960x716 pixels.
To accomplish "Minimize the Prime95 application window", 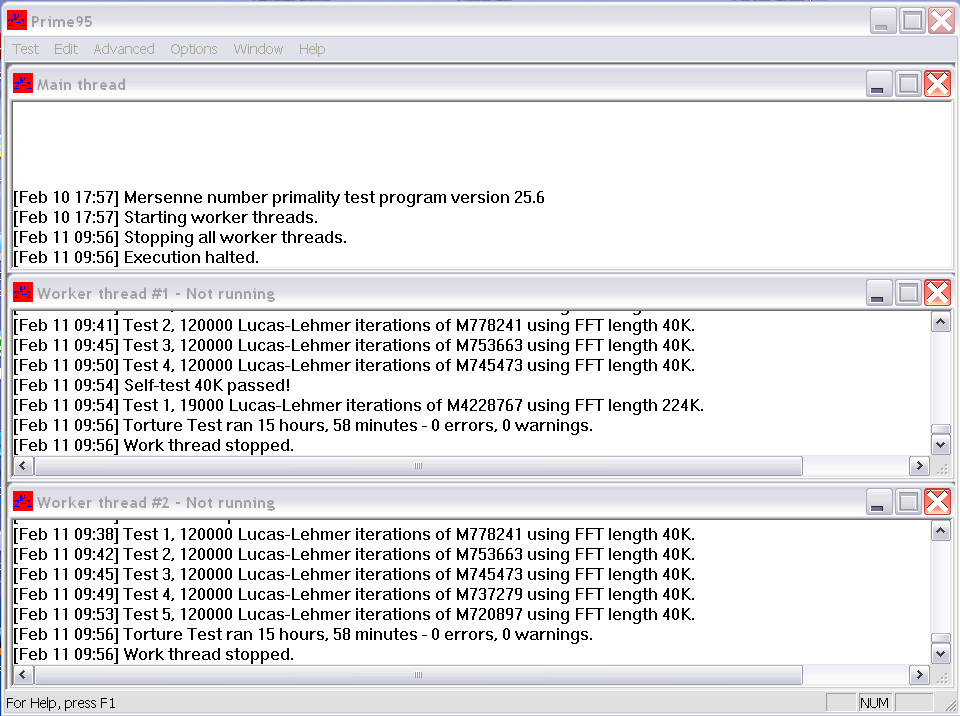I will point(883,21).
